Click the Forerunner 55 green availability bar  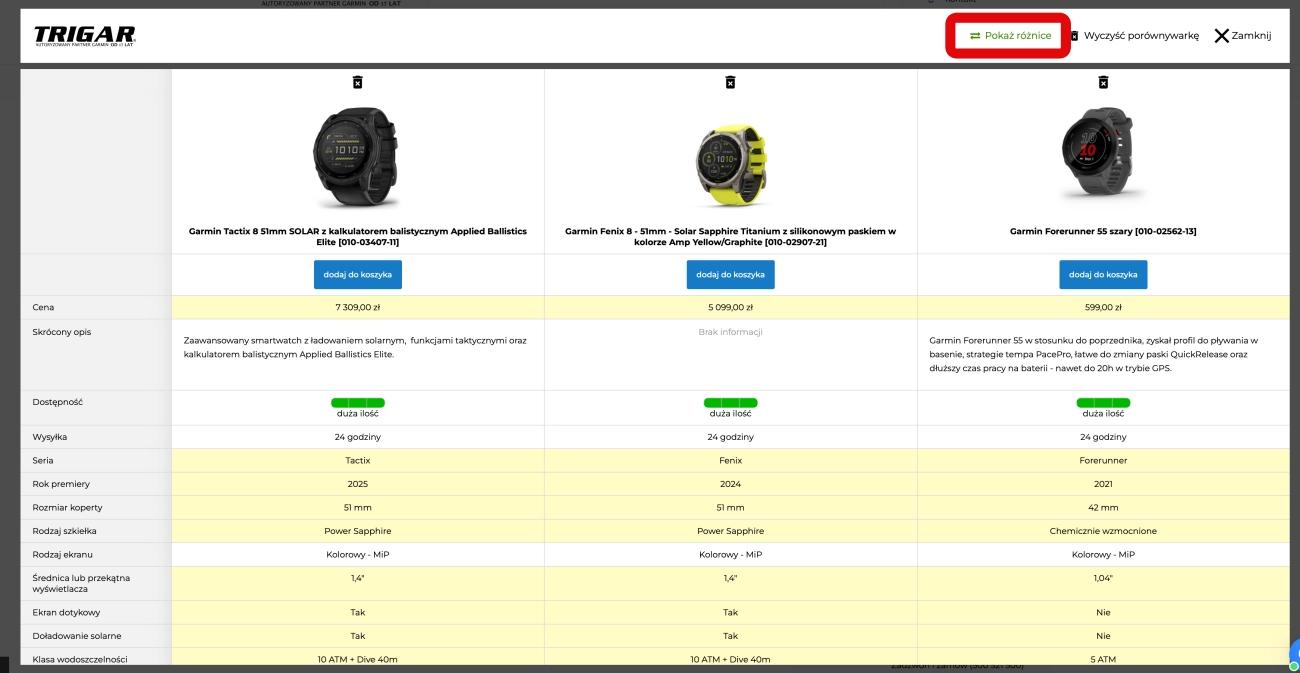tap(1103, 402)
